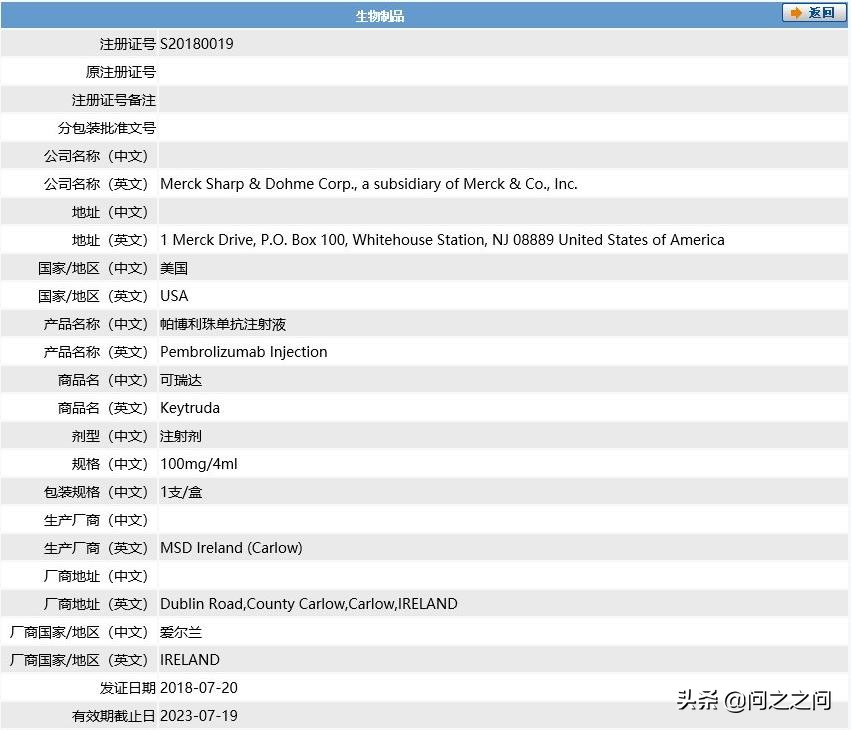Screen dimensions: 851x730
Task: Select the 100mg/4ml specification value
Action: (198, 463)
